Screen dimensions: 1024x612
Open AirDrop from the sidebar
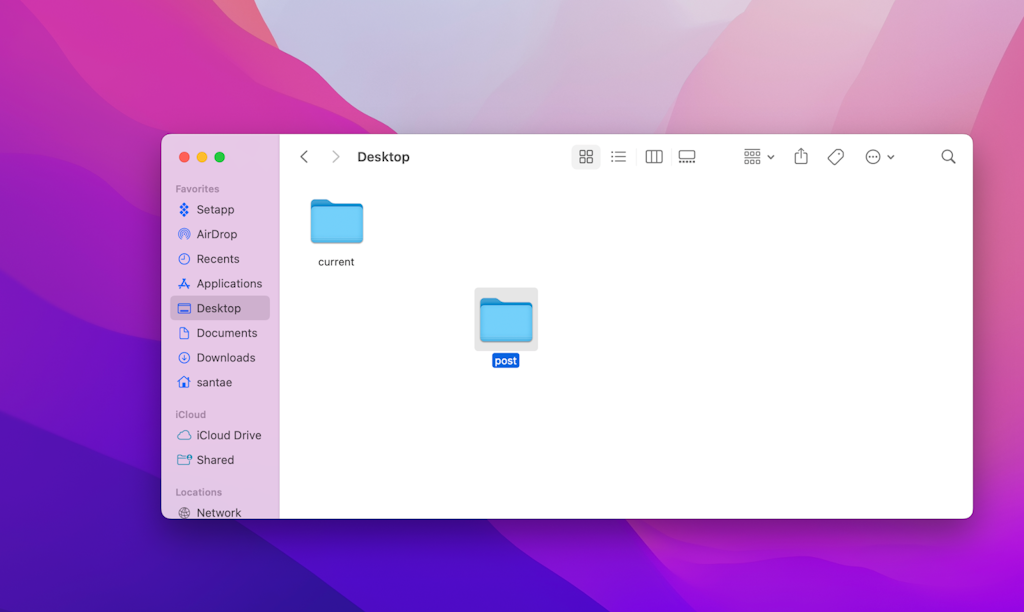[x=216, y=234]
